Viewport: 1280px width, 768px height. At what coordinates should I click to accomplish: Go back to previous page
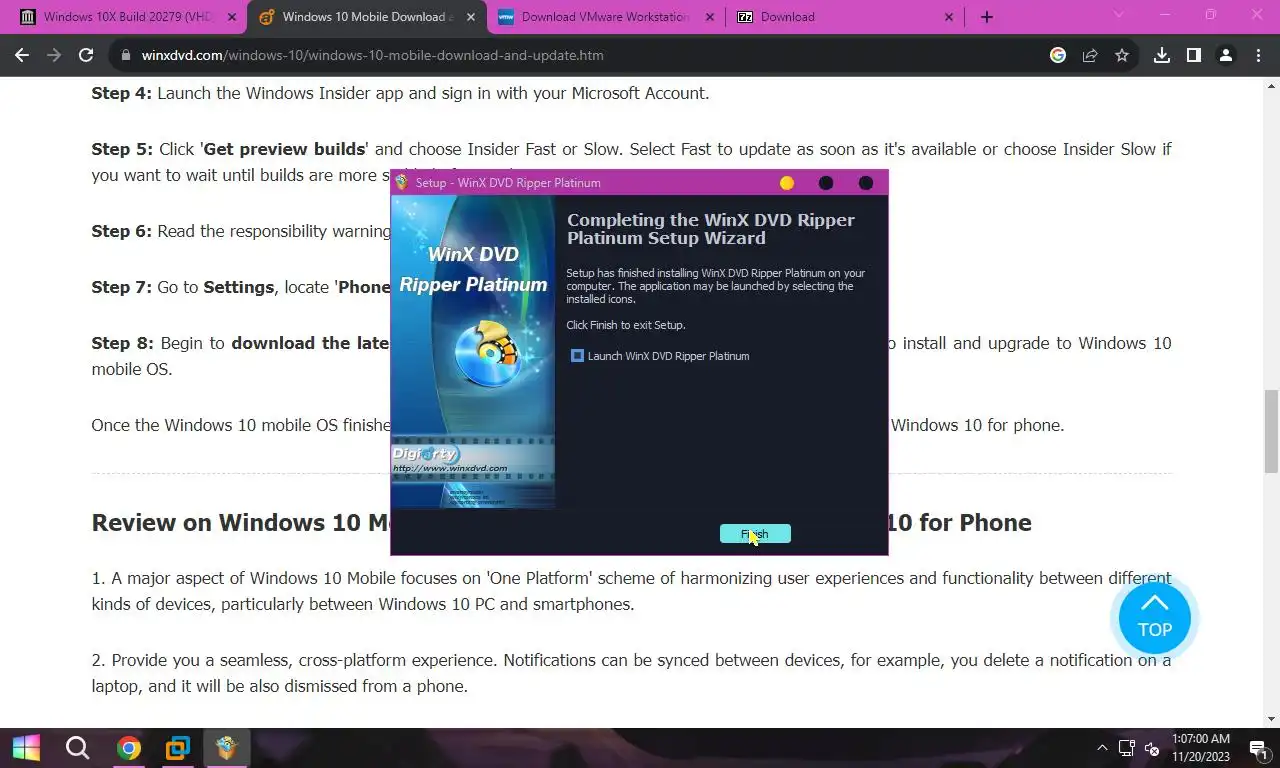coord(22,55)
